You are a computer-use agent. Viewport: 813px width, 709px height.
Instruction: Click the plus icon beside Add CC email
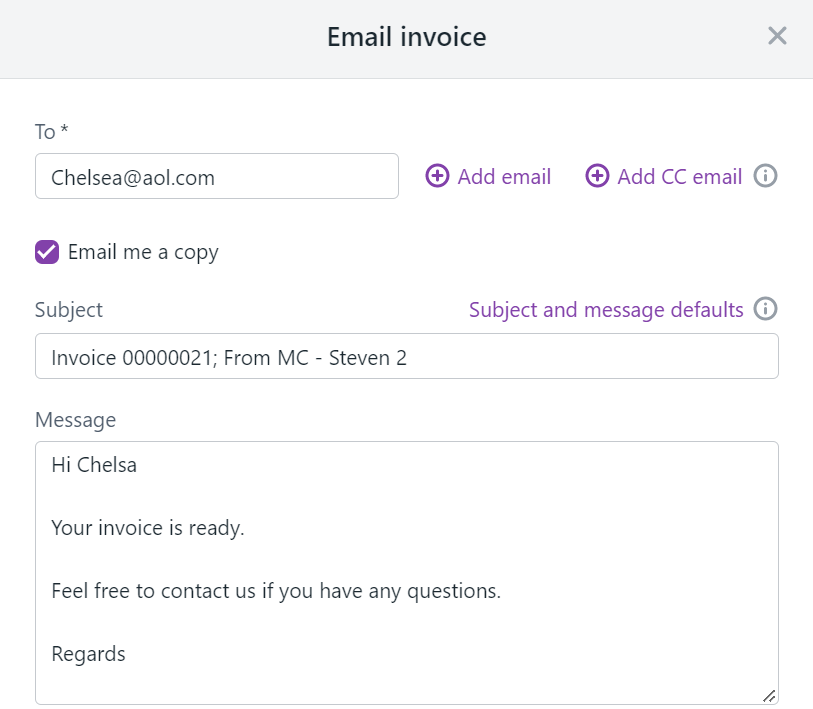coord(597,177)
